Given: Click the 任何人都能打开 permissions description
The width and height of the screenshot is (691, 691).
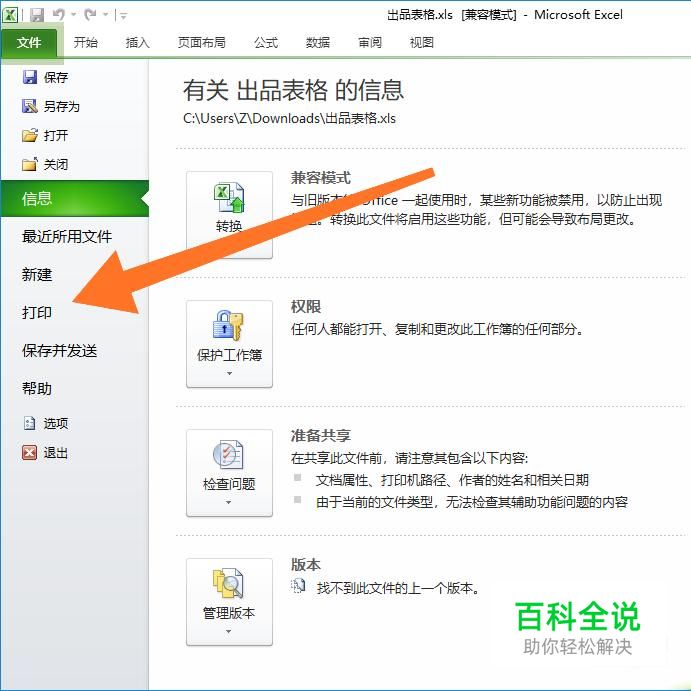Looking at the screenshot, I should pos(437,329).
